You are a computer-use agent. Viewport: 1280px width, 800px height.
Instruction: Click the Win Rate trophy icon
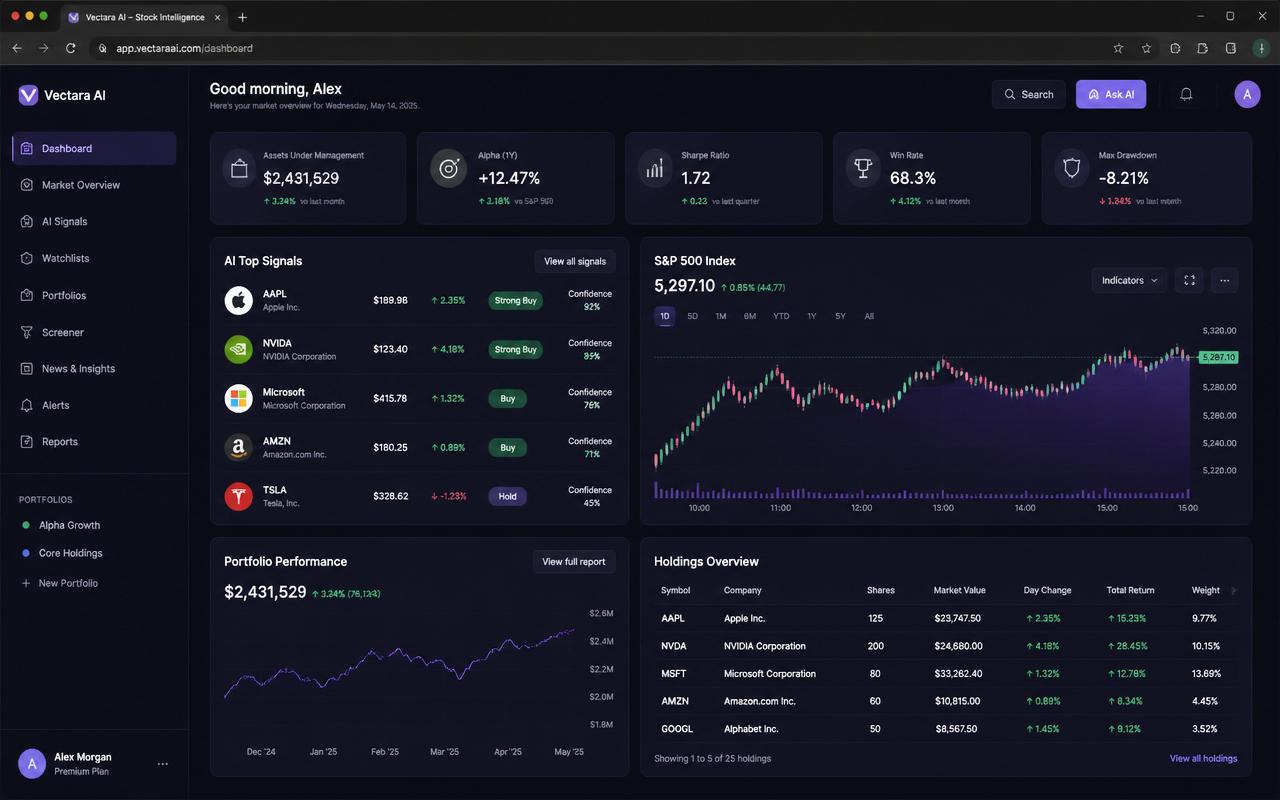point(862,168)
